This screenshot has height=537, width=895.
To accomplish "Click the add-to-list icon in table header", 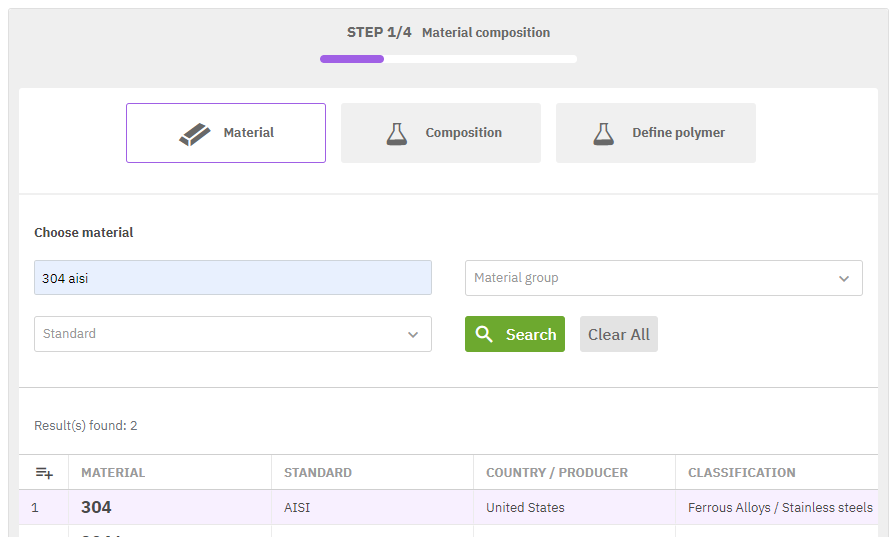I will (x=44, y=472).
